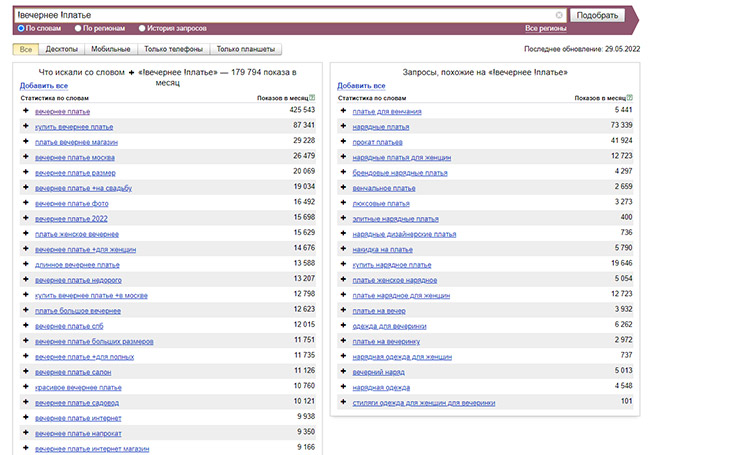Add 'платье на вечер' with its plus icon
Image resolution: width=750 pixels, height=455 pixels.
click(x=343, y=310)
